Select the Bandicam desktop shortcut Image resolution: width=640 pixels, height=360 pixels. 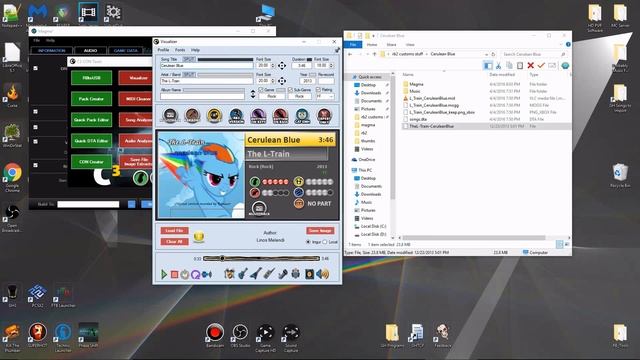click(x=215, y=336)
